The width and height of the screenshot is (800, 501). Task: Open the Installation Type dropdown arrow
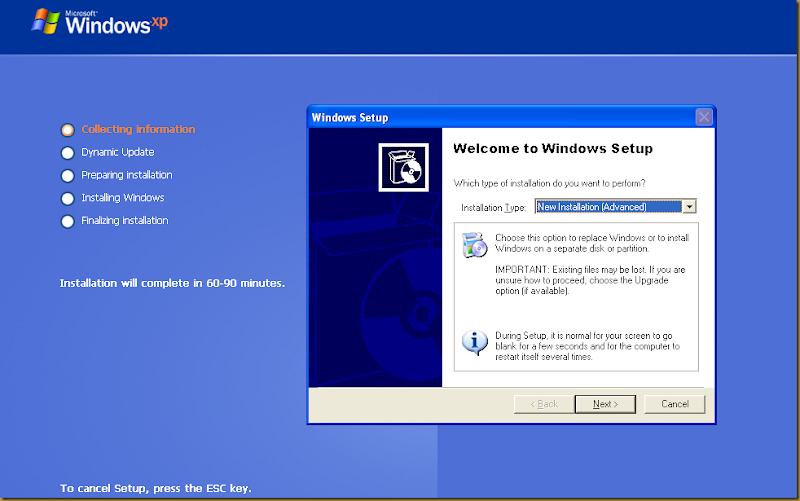point(689,207)
